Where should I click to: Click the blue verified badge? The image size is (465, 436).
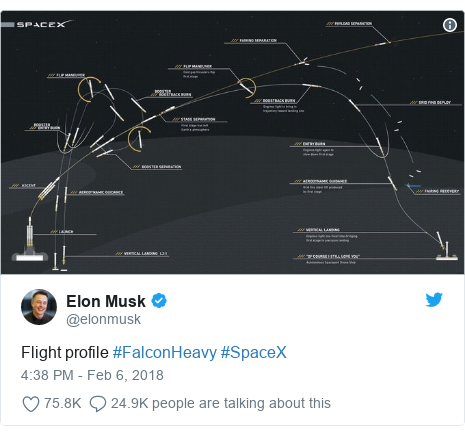pos(159,301)
